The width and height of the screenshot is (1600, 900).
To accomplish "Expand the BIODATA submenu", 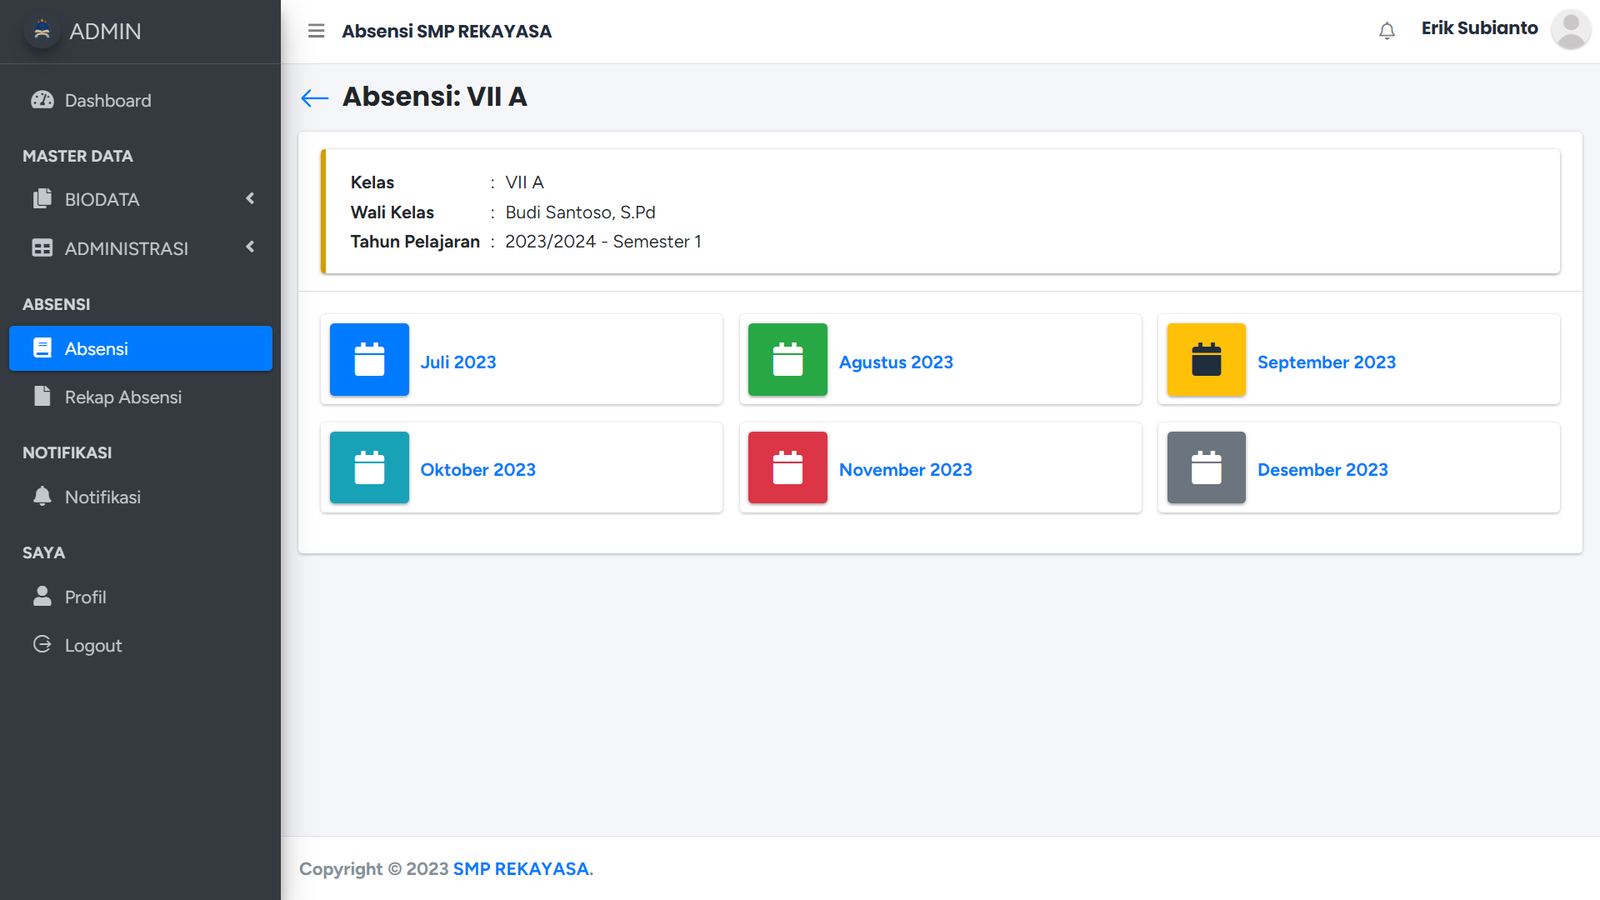I will click(x=140, y=199).
